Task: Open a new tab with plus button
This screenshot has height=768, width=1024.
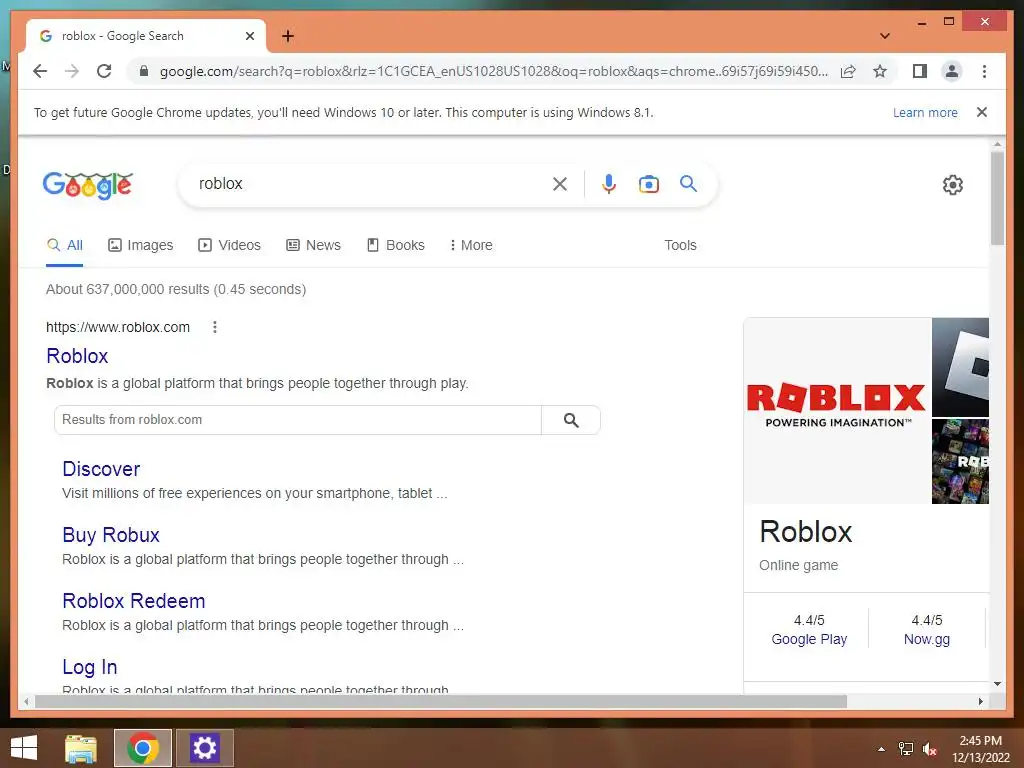Action: tap(288, 36)
